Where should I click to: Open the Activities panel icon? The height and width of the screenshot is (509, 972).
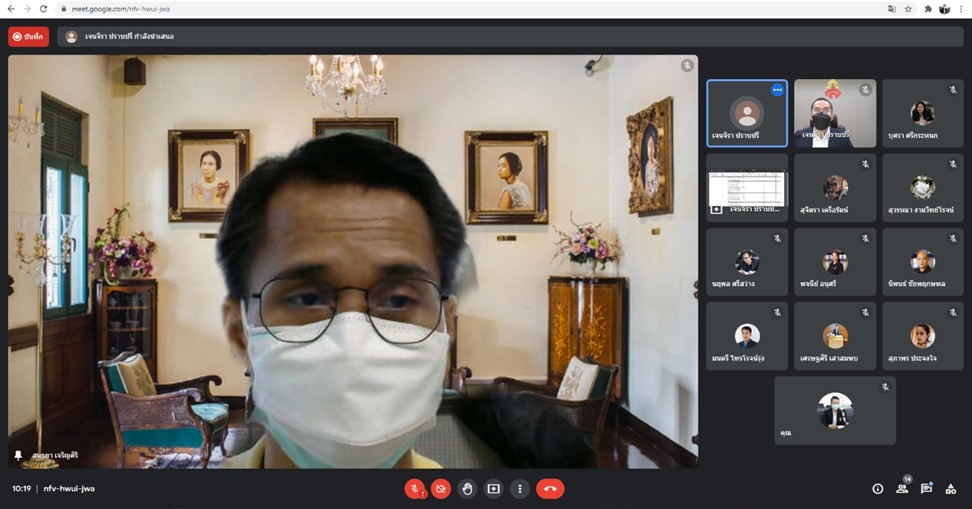950,489
